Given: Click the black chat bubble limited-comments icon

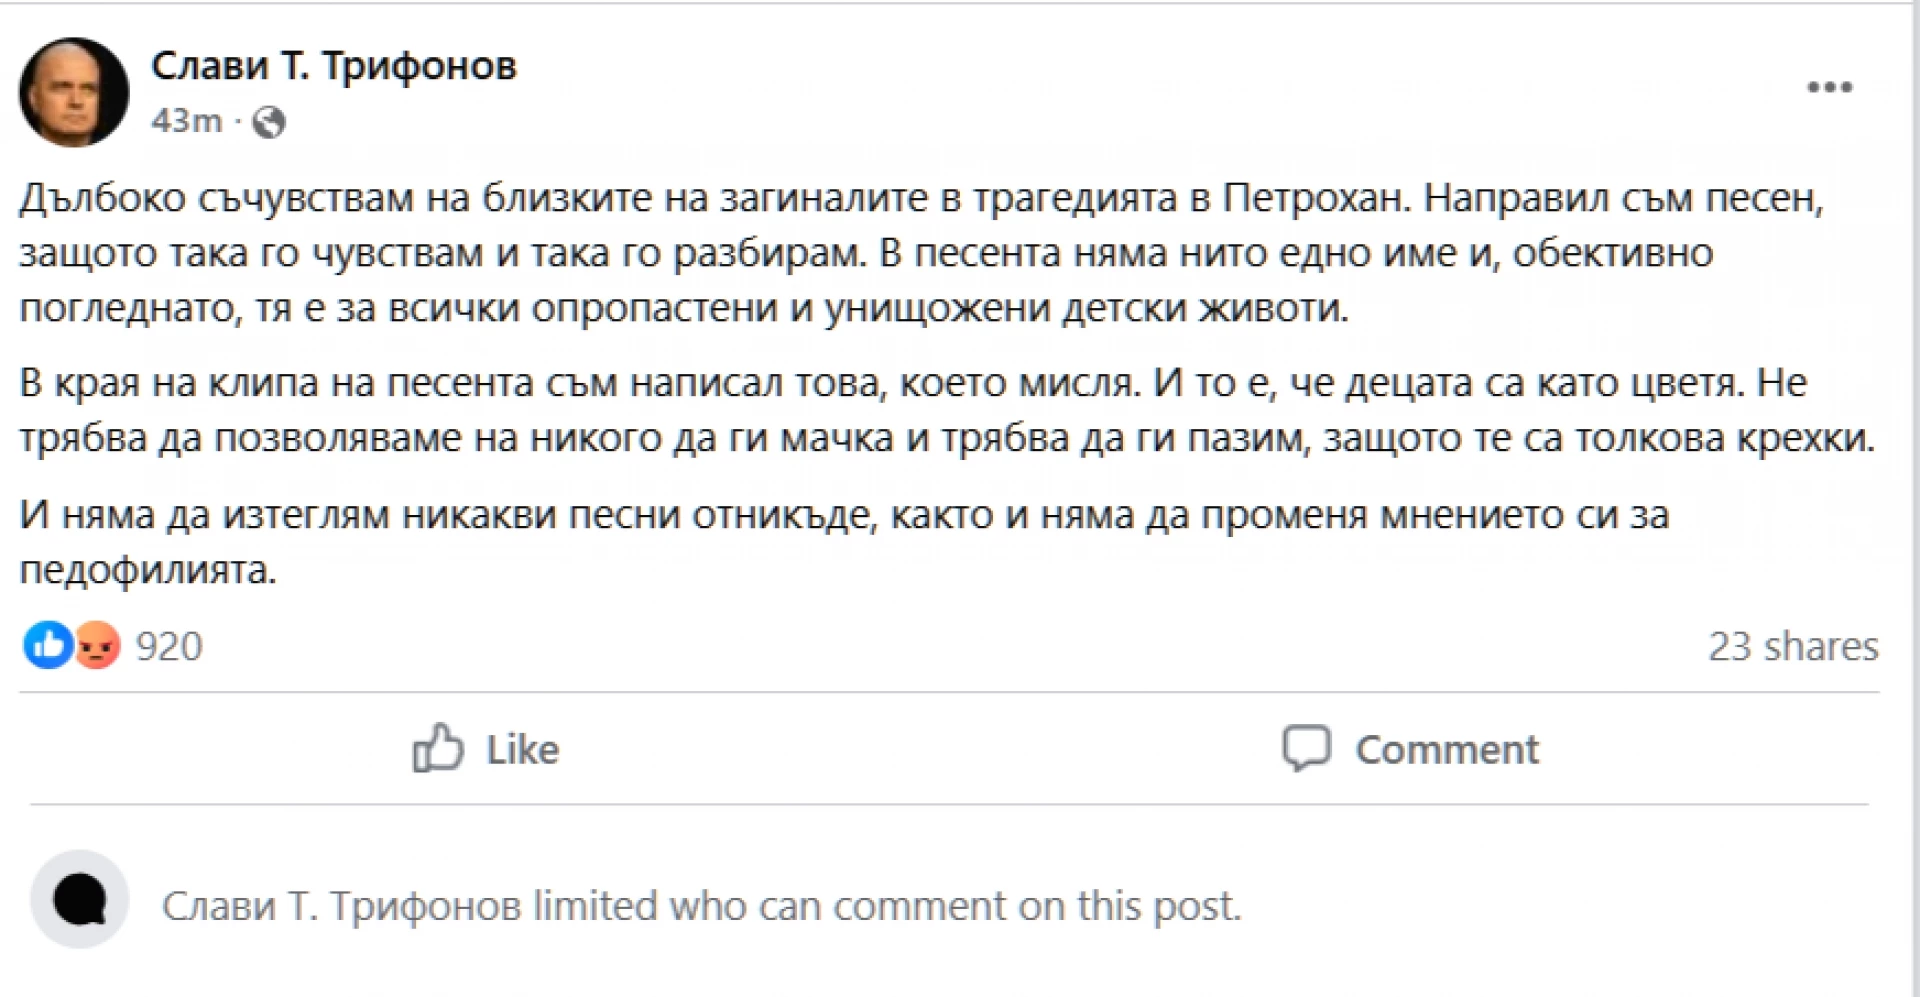Looking at the screenshot, I should [x=80, y=899].
